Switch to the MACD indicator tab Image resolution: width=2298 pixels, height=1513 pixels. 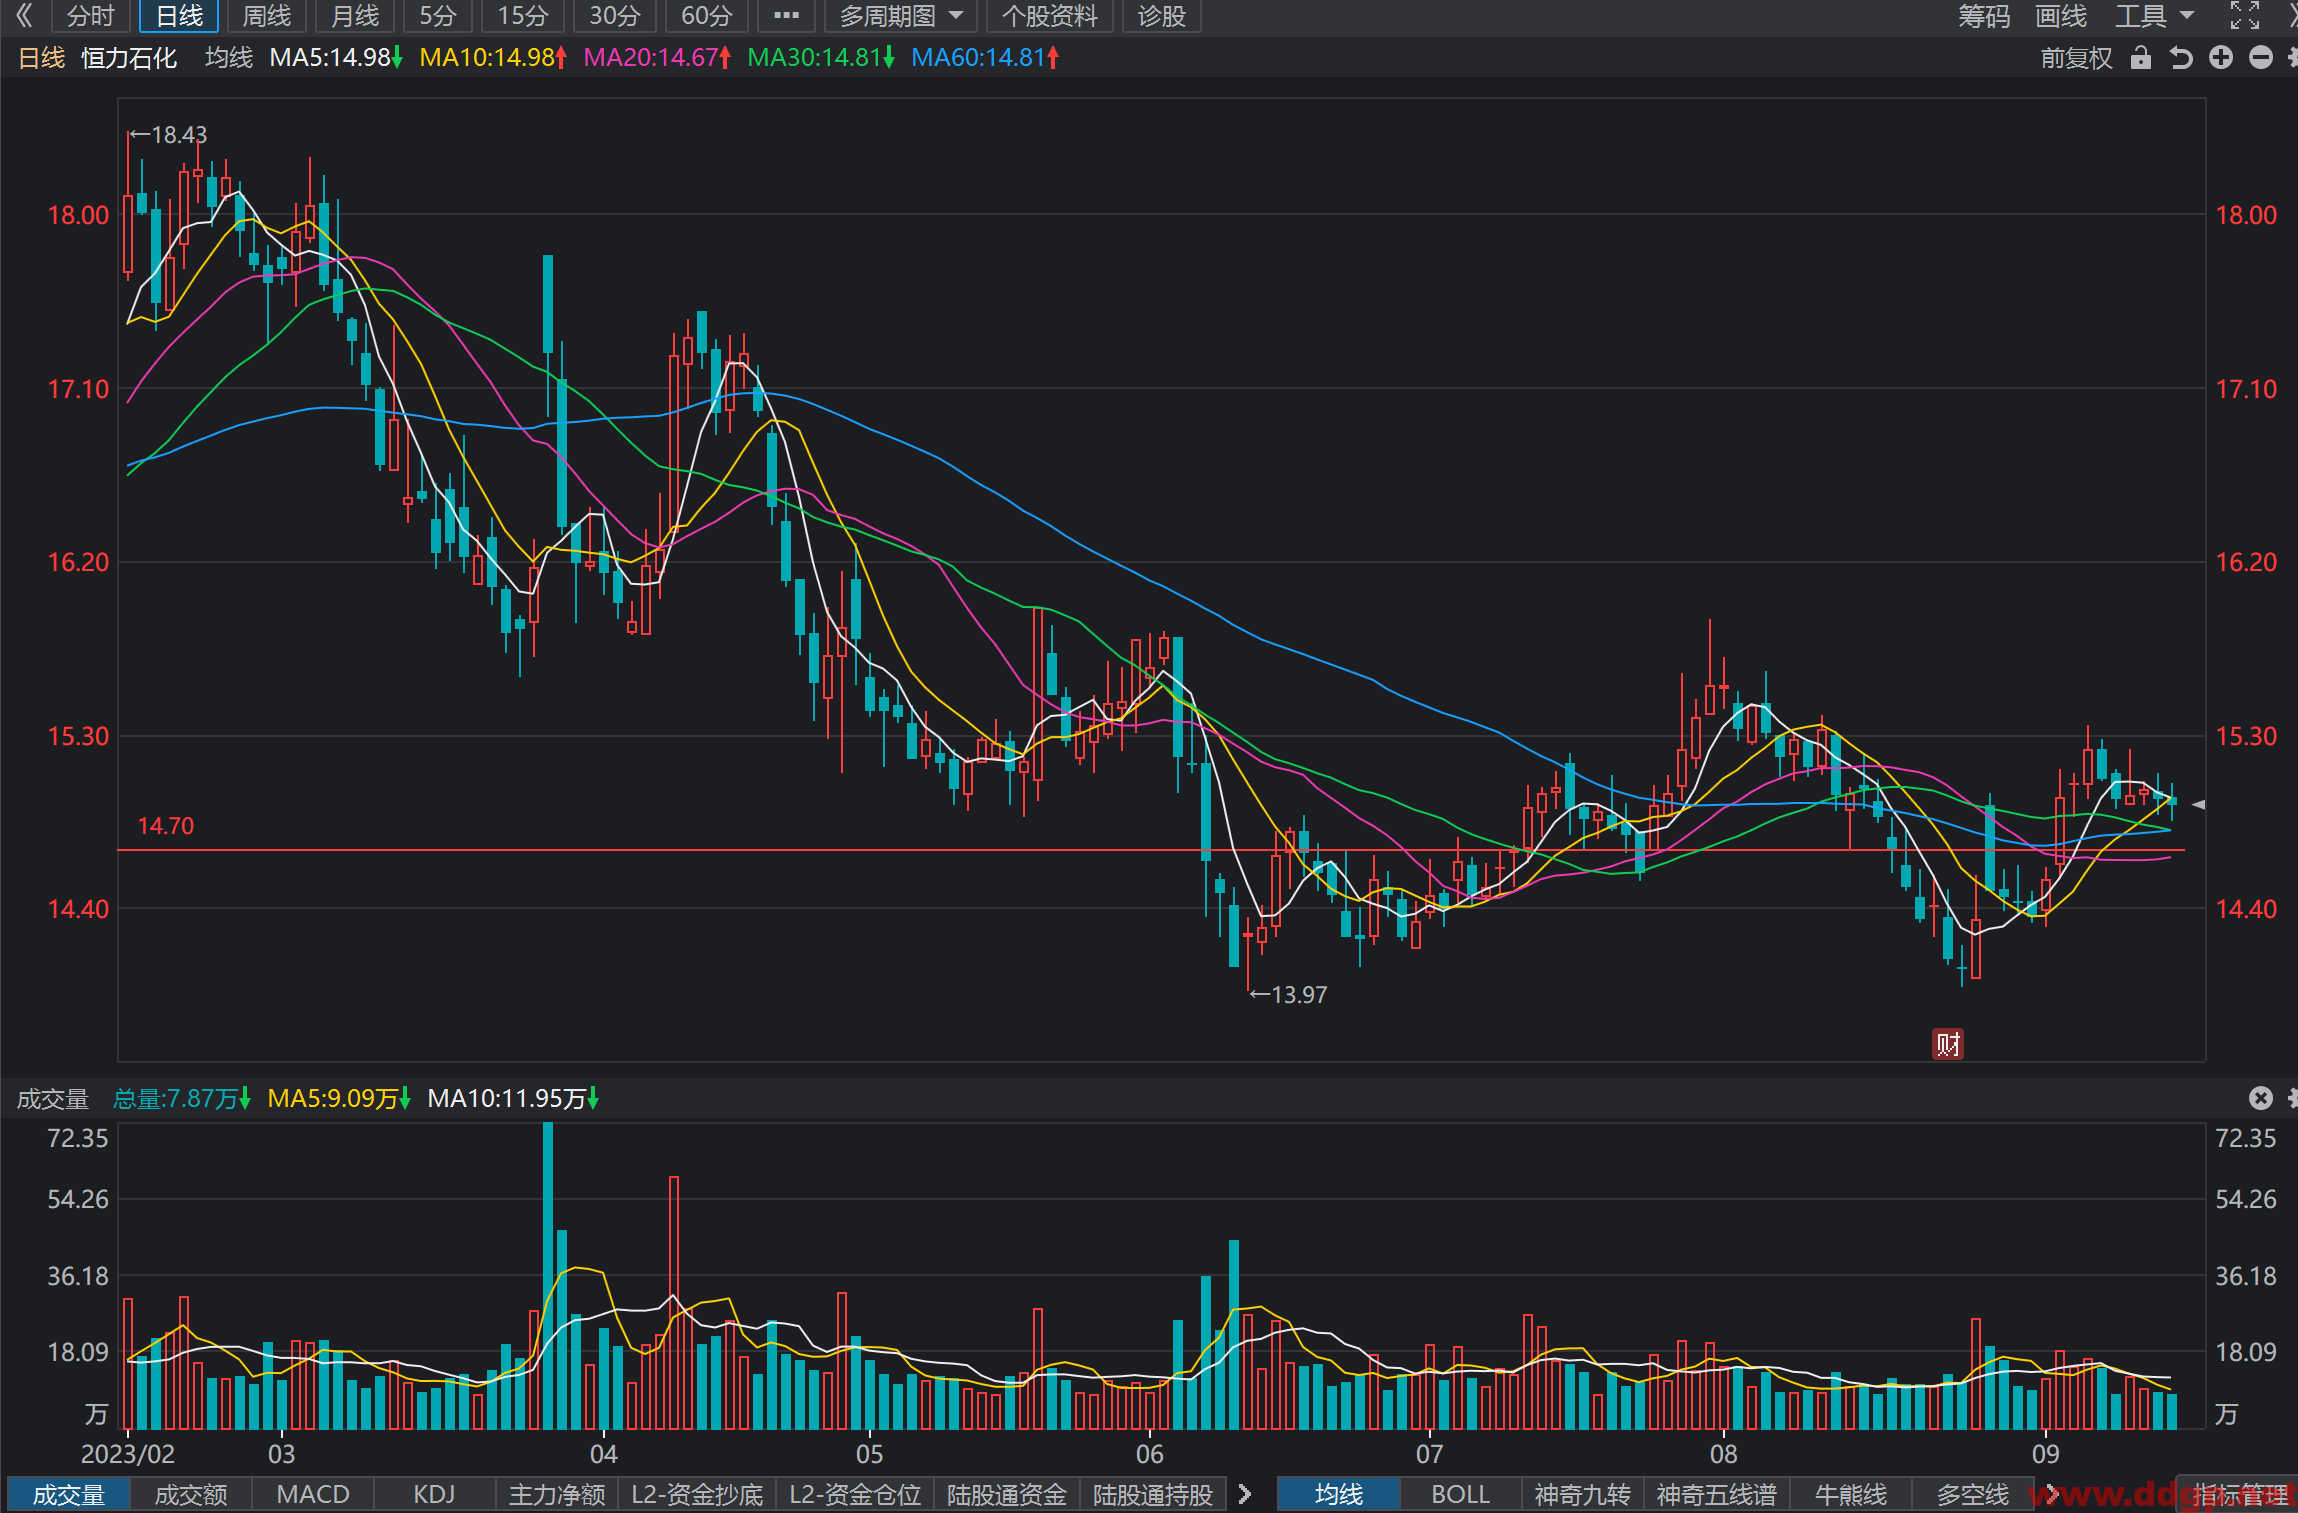[313, 1494]
